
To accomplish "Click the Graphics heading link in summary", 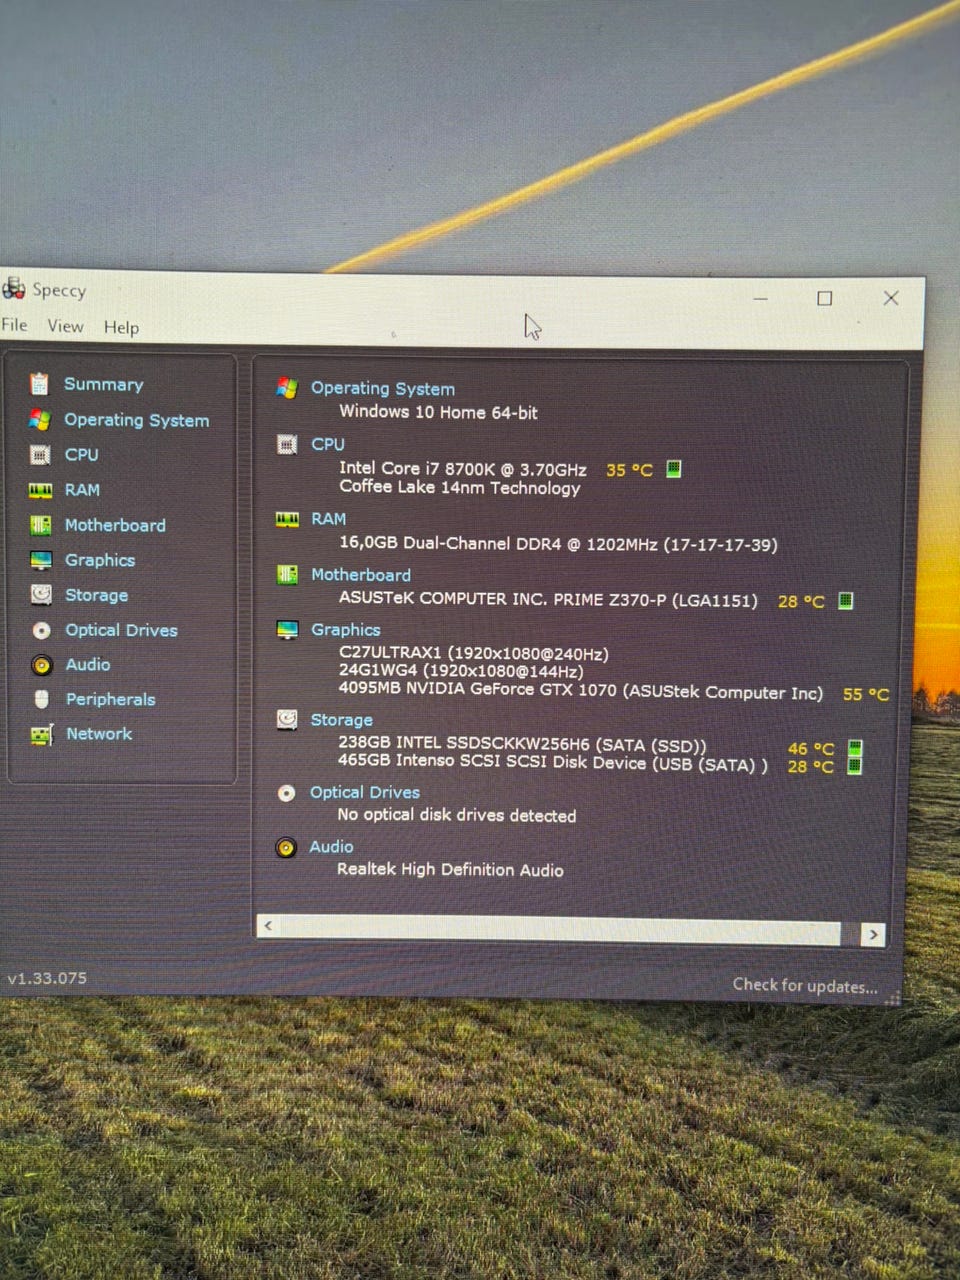I will (346, 630).
